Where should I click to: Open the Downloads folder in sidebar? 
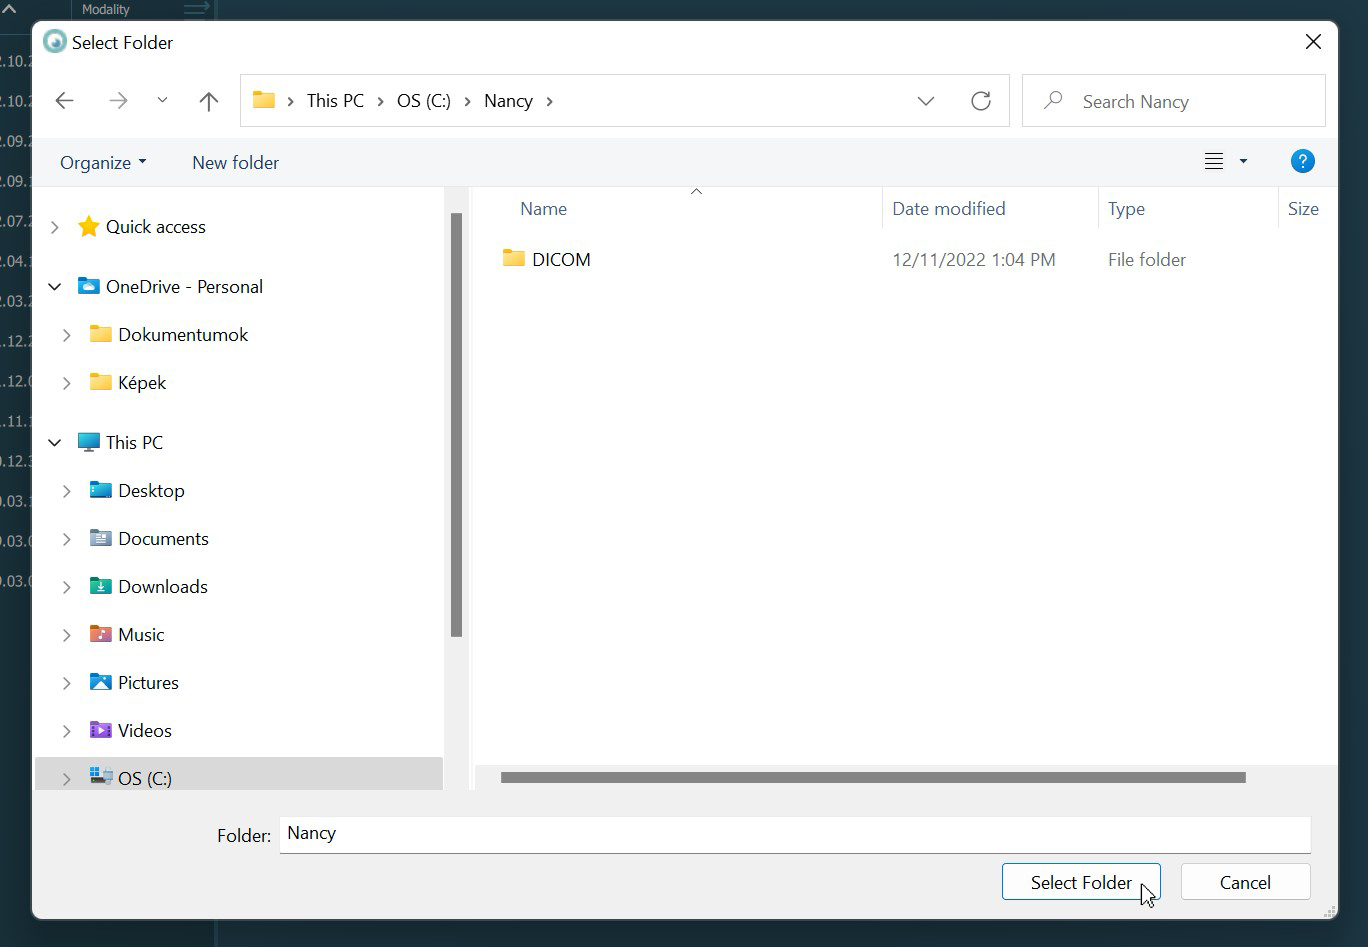pyautogui.click(x=162, y=587)
